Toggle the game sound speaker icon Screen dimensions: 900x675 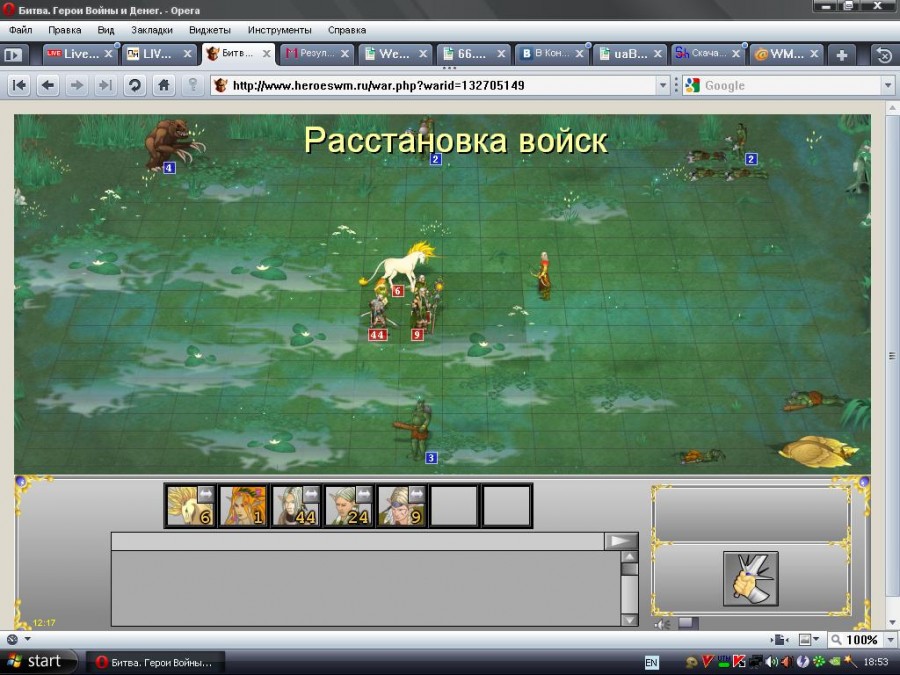(663, 624)
